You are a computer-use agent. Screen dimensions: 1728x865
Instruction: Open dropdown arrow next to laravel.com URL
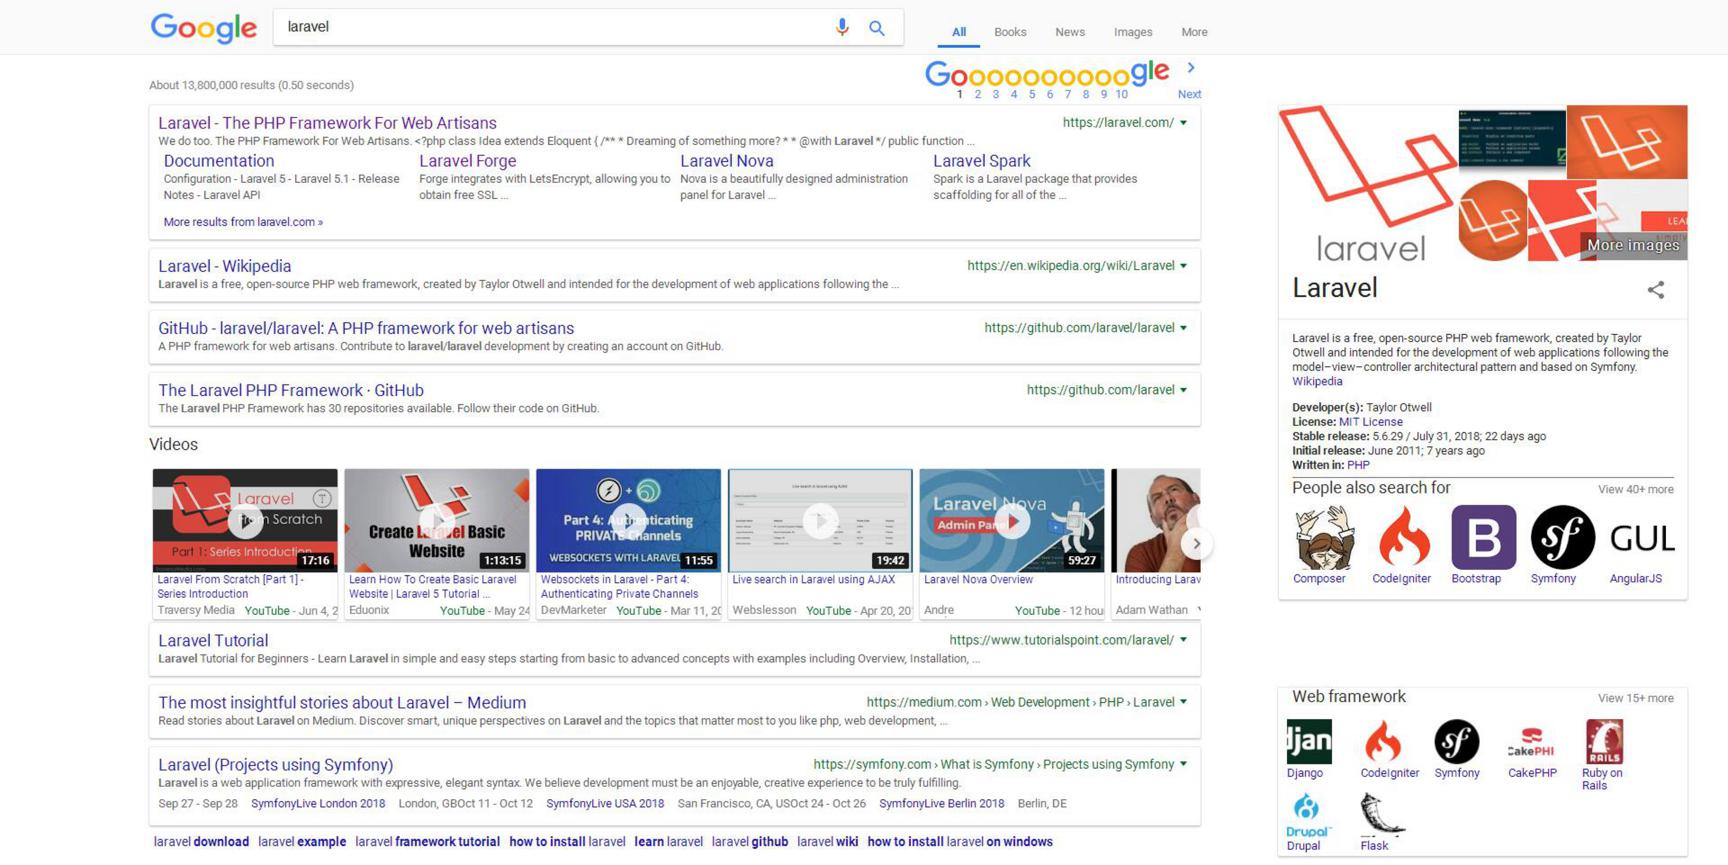pyautogui.click(x=1184, y=123)
